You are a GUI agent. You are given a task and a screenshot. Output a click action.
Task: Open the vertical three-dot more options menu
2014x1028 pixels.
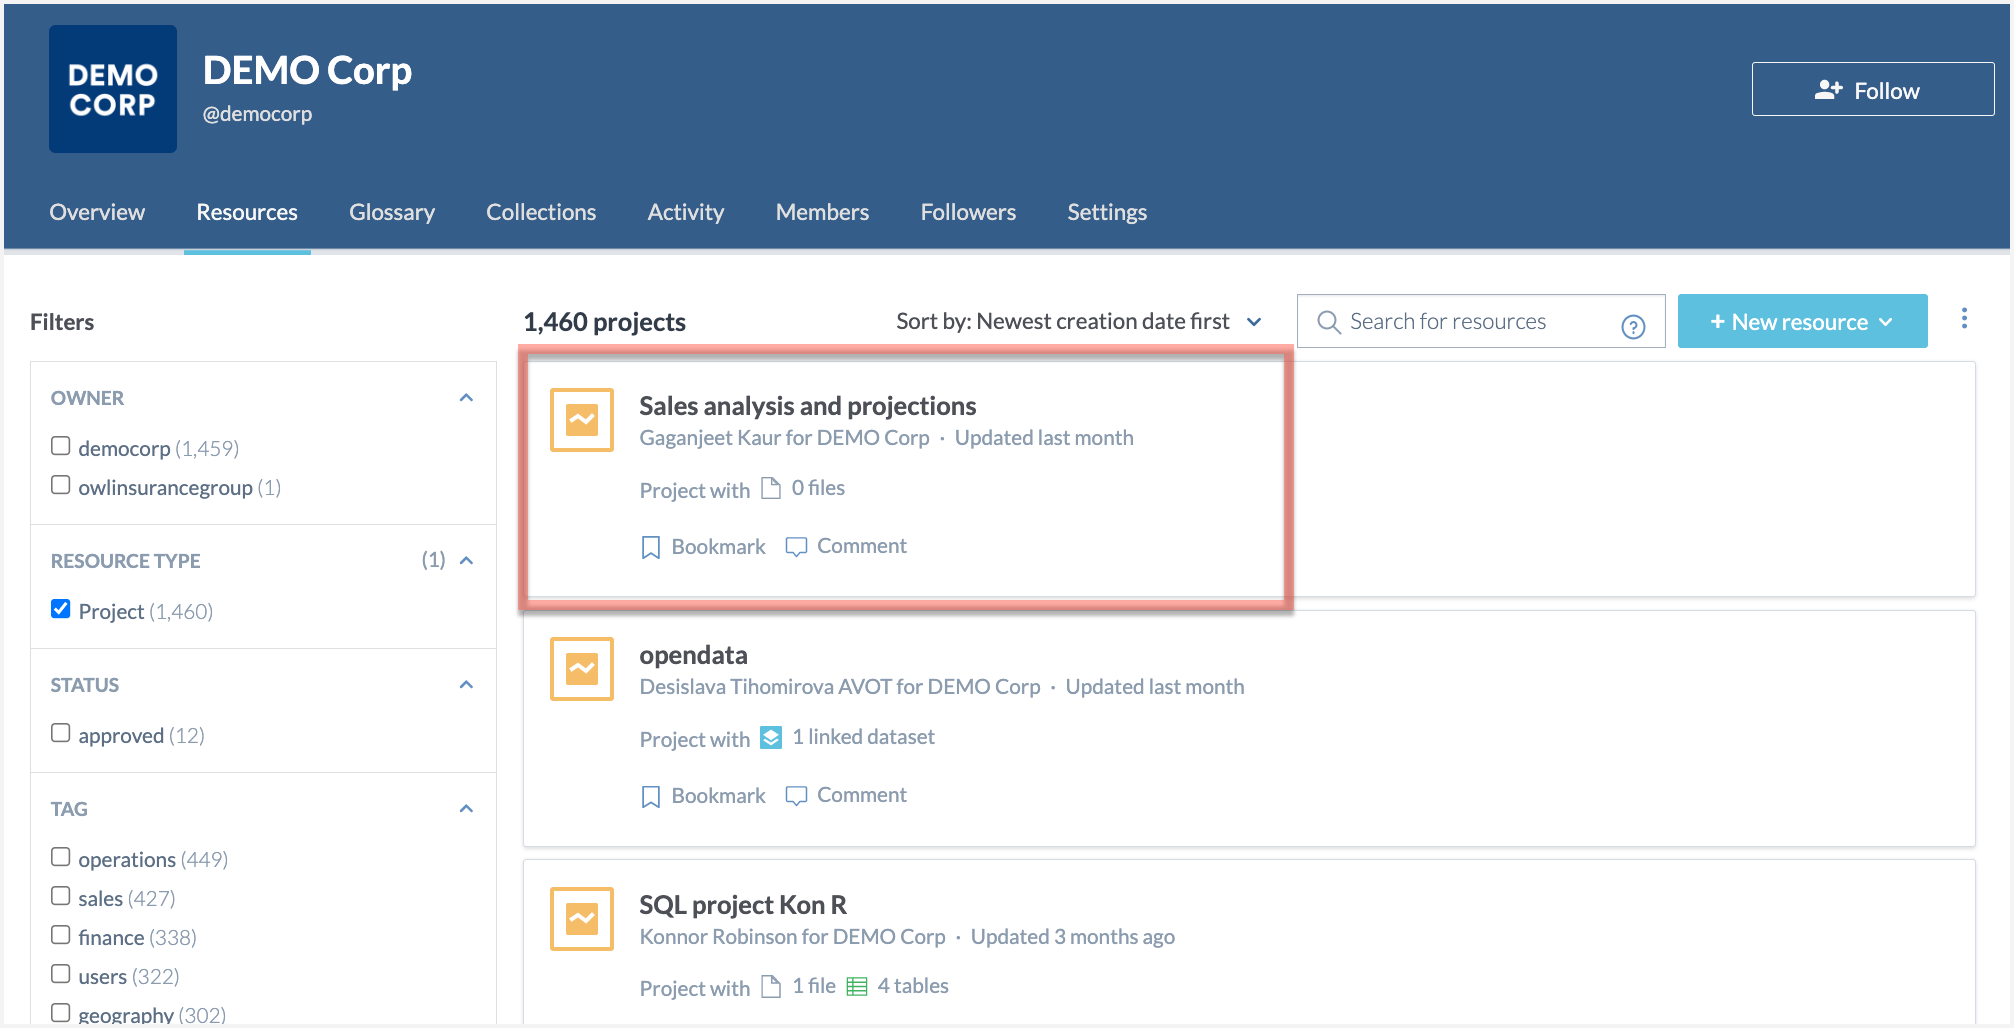1964,318
